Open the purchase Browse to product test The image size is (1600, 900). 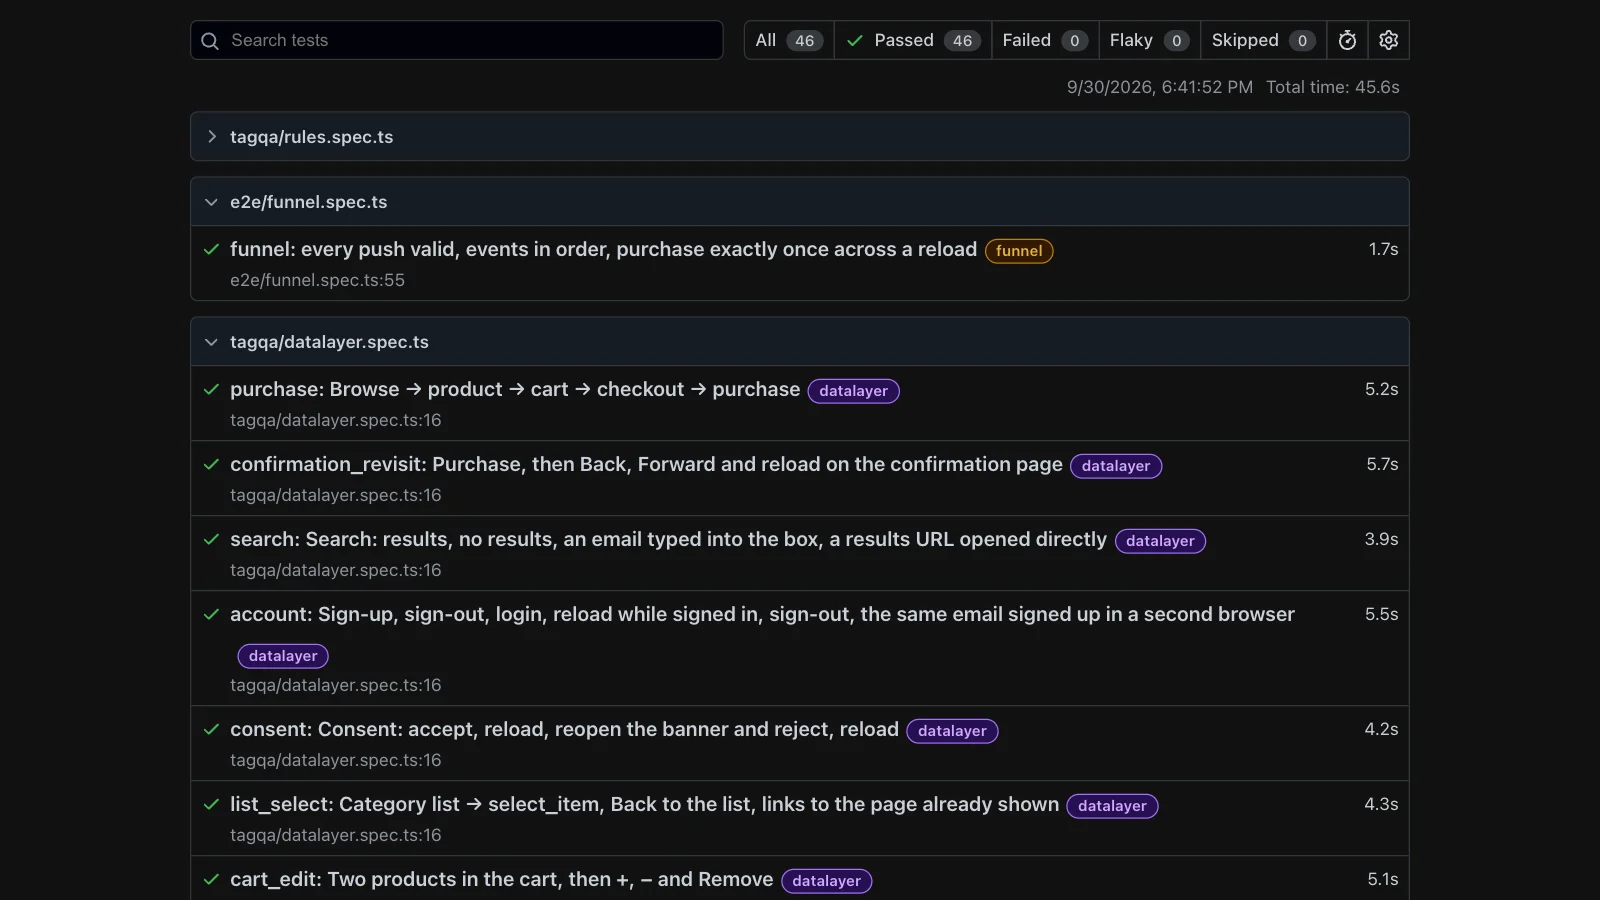click(515, 389)
